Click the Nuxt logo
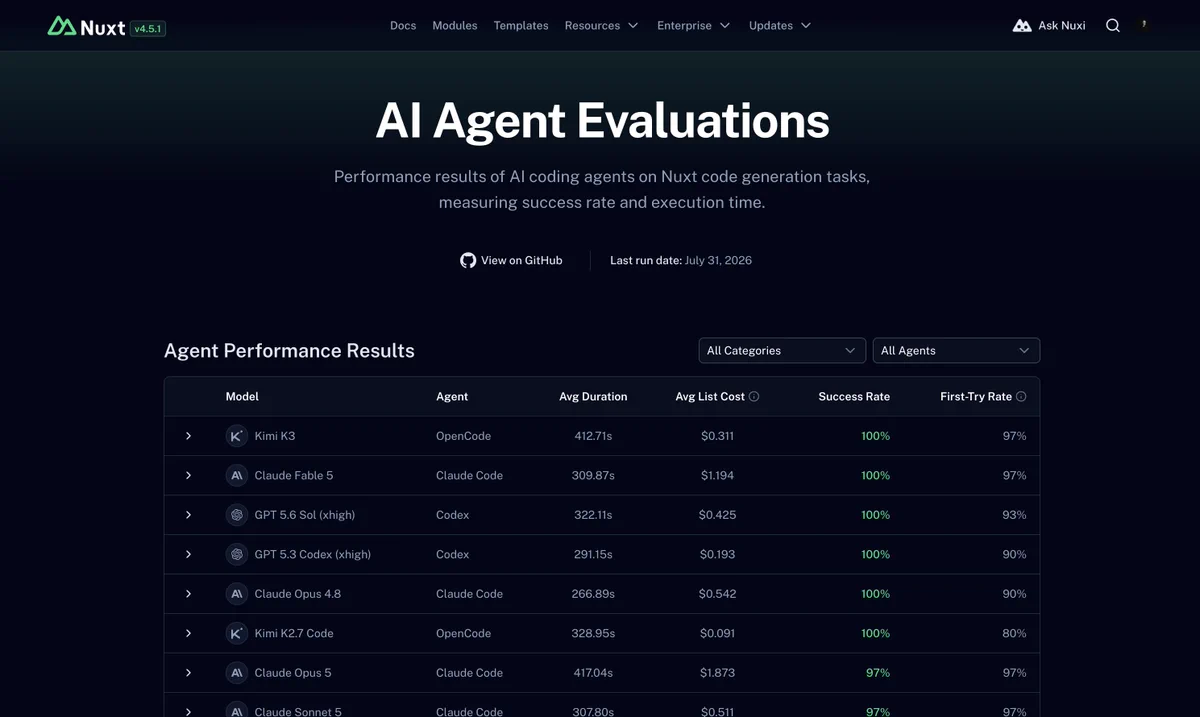 tap(86, 26)
